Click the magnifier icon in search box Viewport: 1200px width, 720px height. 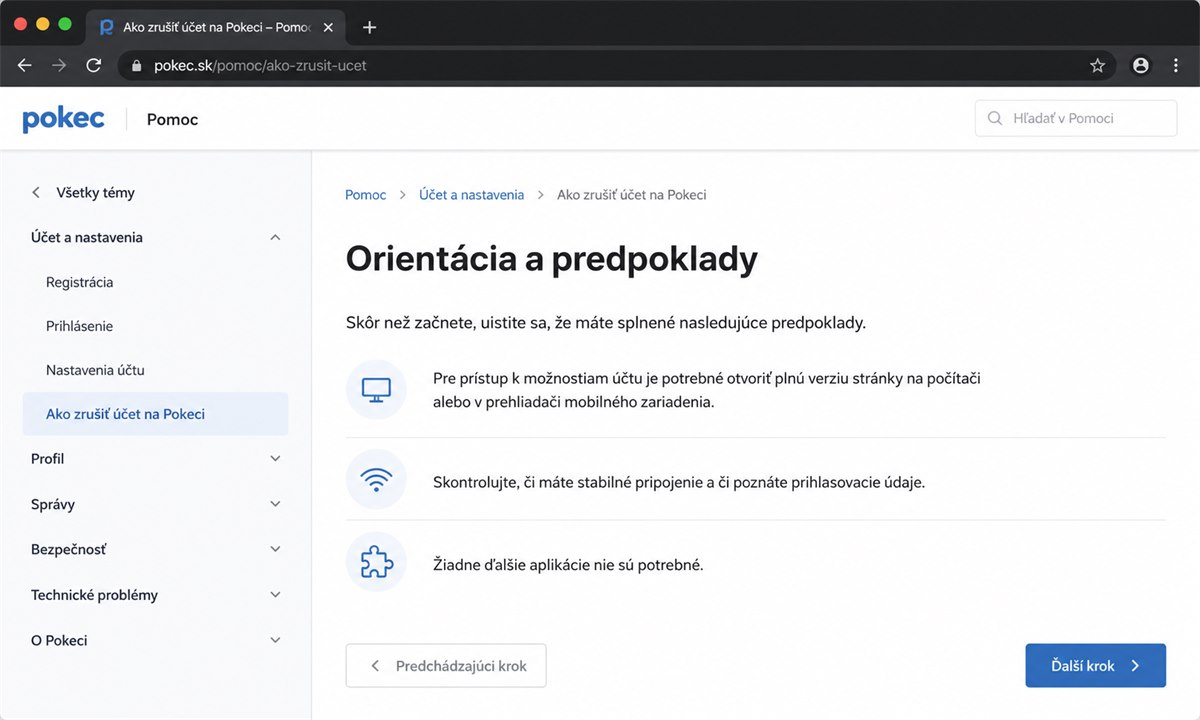995,118
